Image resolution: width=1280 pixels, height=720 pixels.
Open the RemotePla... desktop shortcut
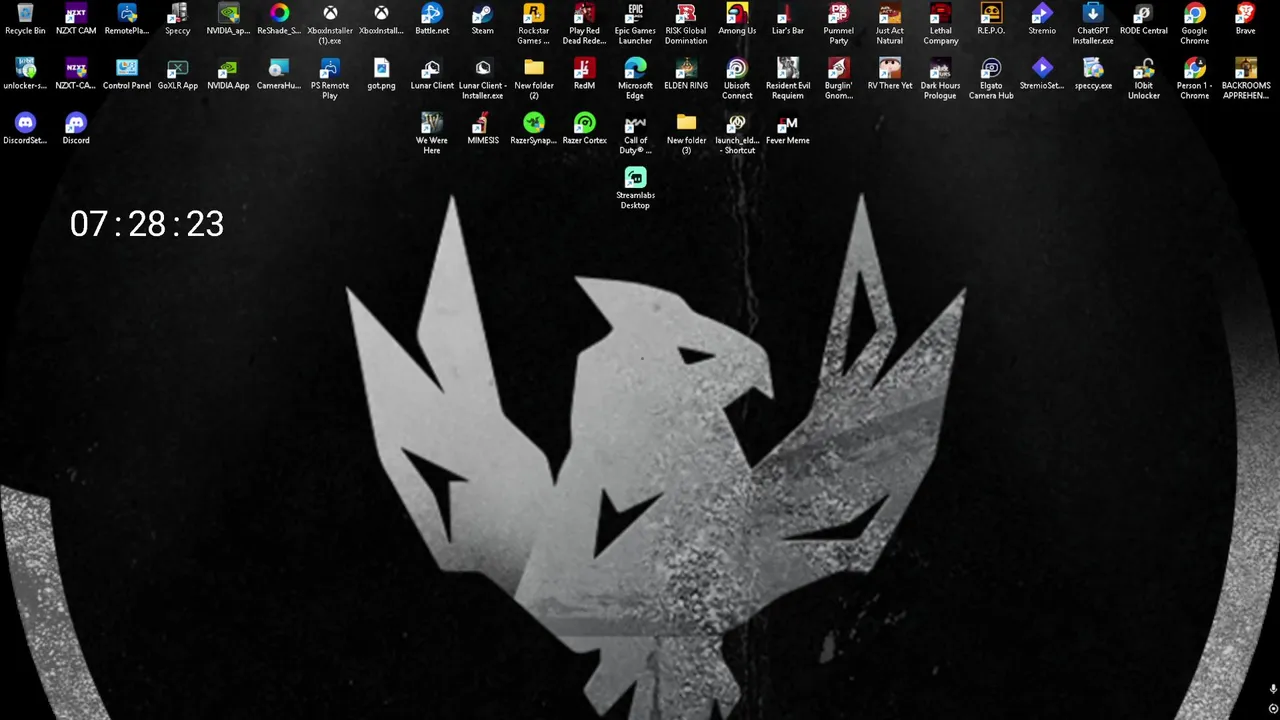pyautogui.click(x=127, y=19)
